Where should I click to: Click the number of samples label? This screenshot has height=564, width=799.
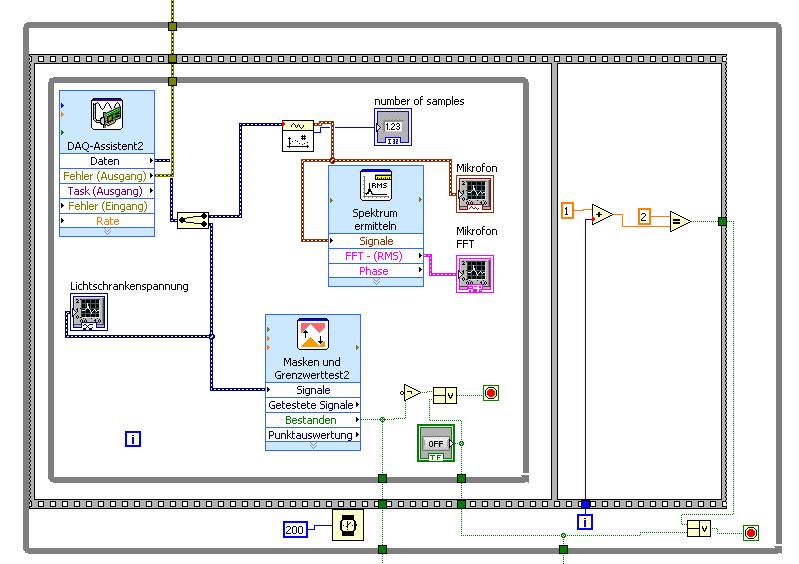419,101
